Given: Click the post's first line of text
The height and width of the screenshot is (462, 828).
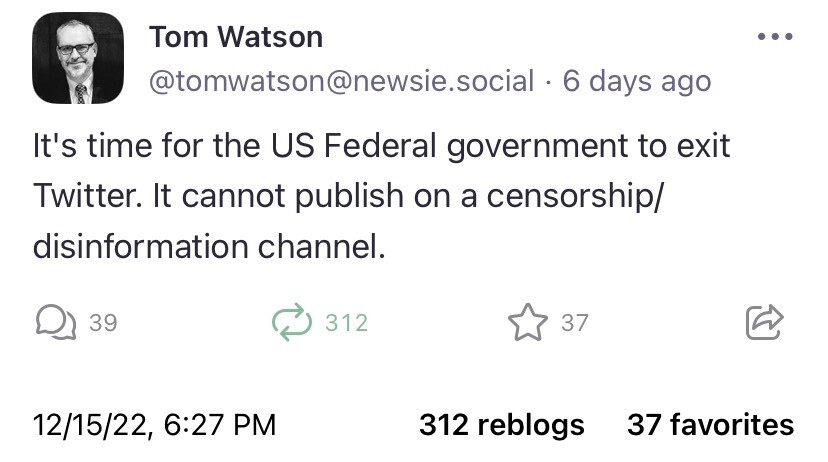Looking at the screenshot, I should click(382, 148).
